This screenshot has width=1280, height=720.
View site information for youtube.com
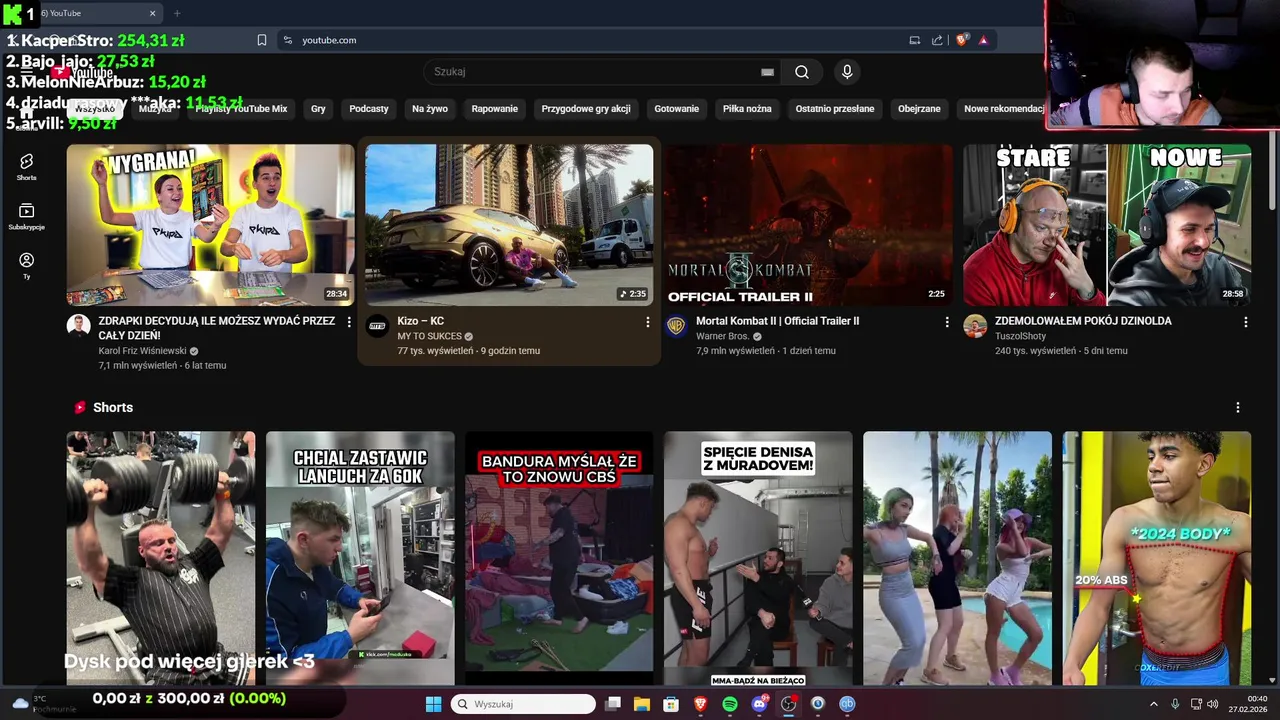287,40
